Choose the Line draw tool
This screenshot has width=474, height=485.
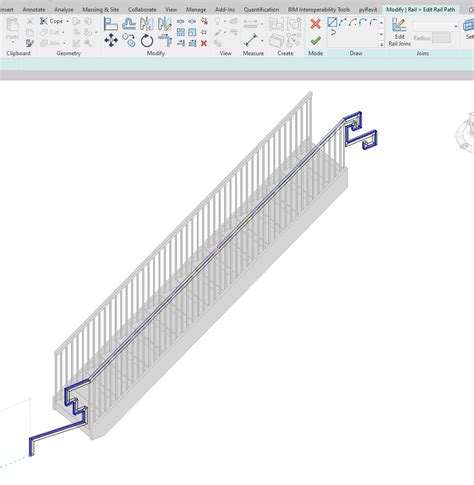[x=332, y=22]
